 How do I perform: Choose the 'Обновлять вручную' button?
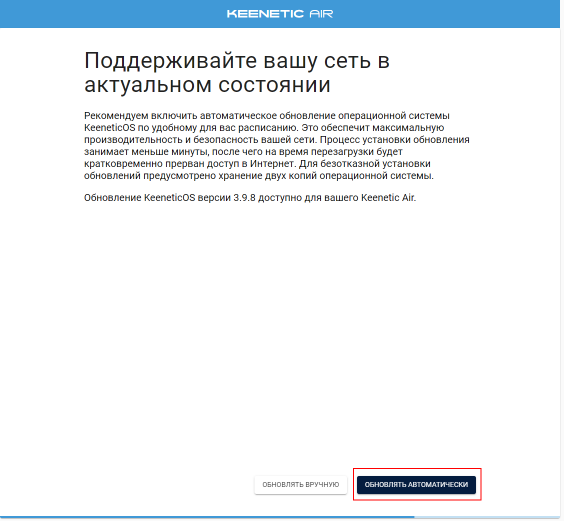pos(301,485)
